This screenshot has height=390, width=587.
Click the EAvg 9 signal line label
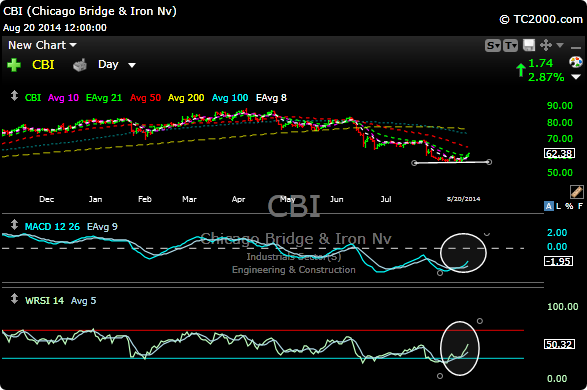click(102, 227)
